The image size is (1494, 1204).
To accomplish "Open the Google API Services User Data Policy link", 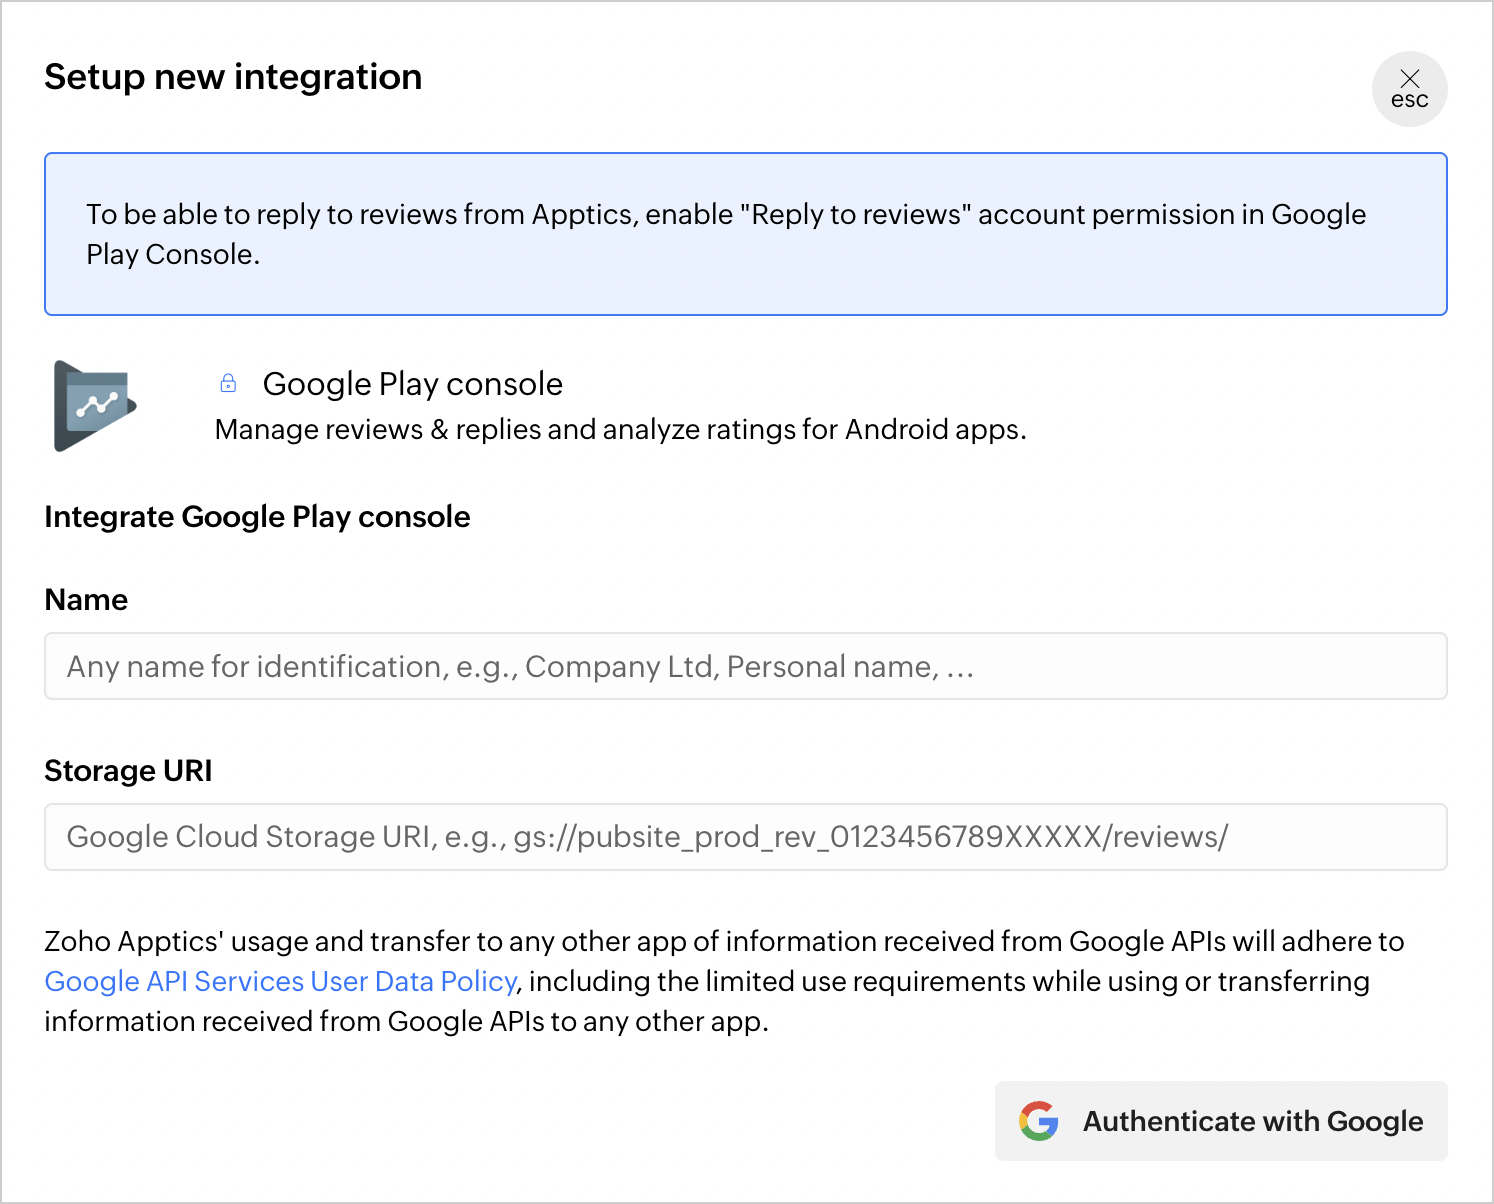I will (x=280, y=981).
